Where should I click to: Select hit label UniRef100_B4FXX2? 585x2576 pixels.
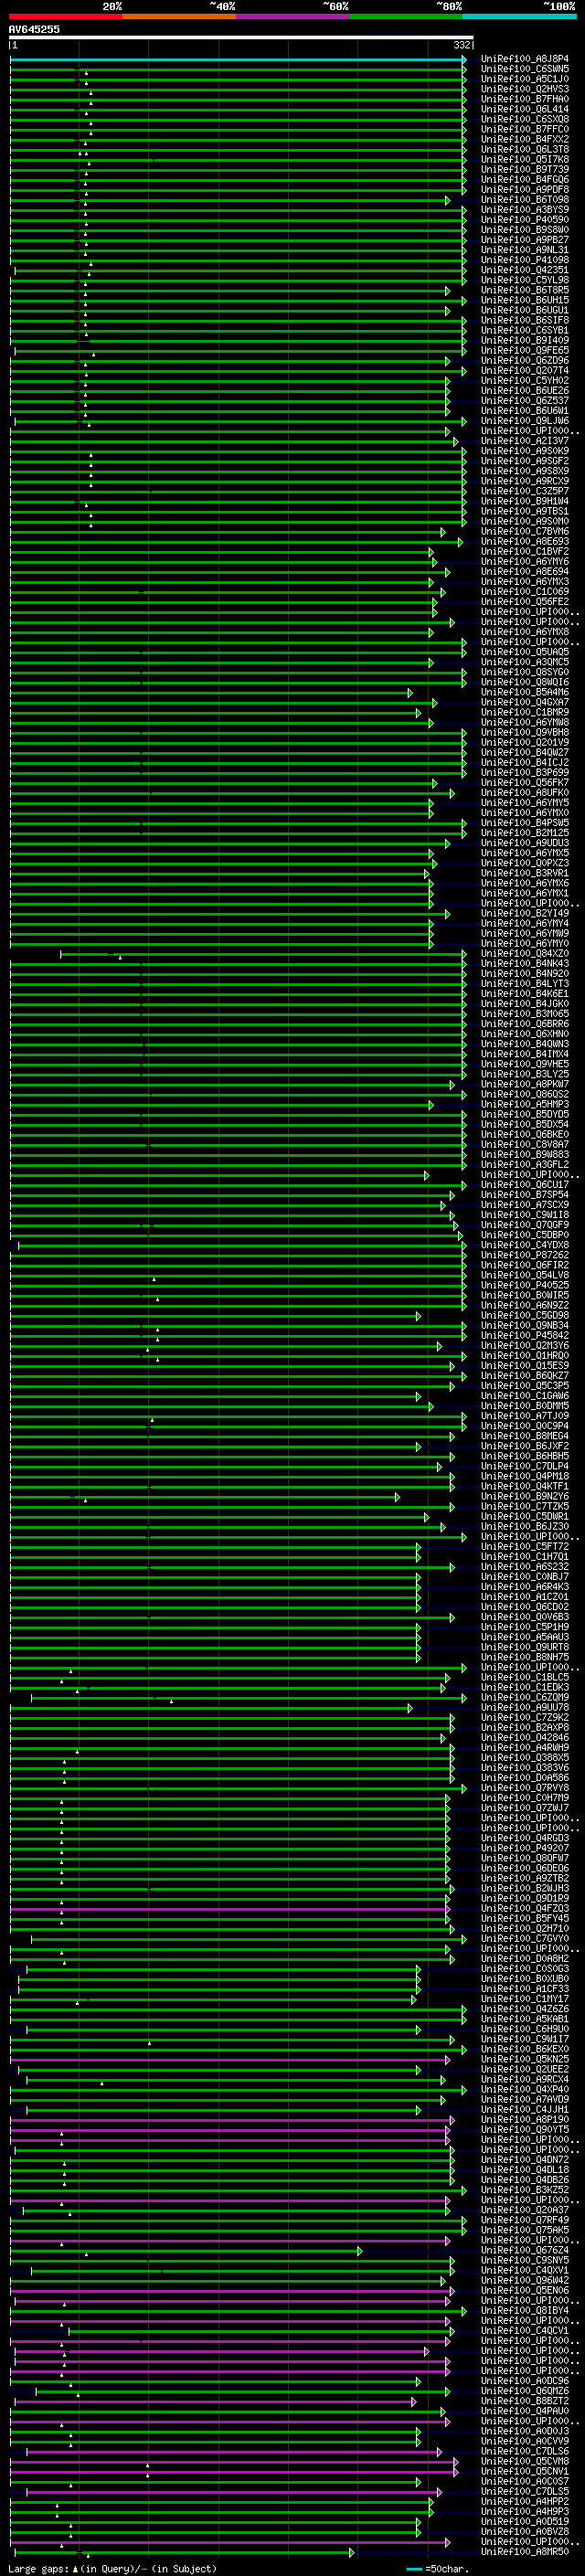tap(525, 139)
